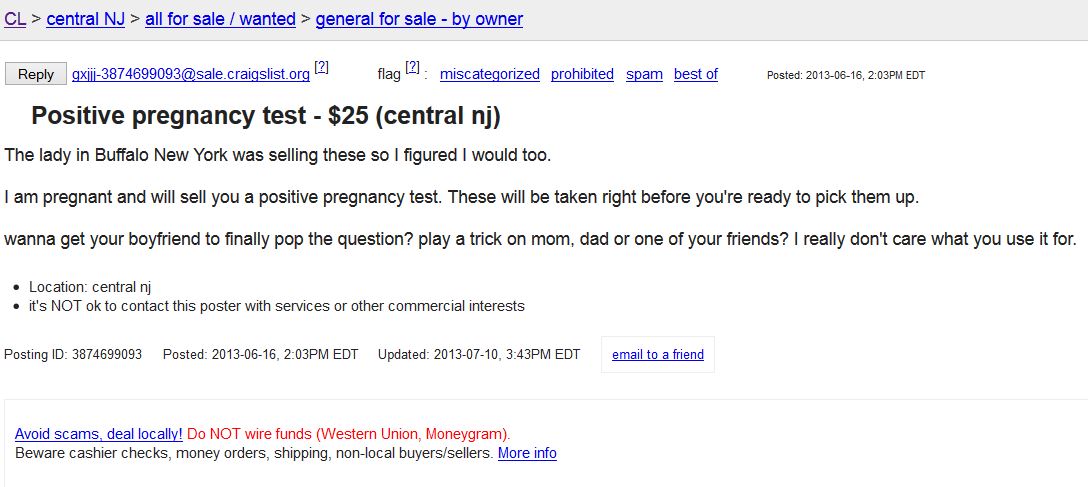Flag the post as miscategorized
The image size is (1088, 487).
(489, 74)
